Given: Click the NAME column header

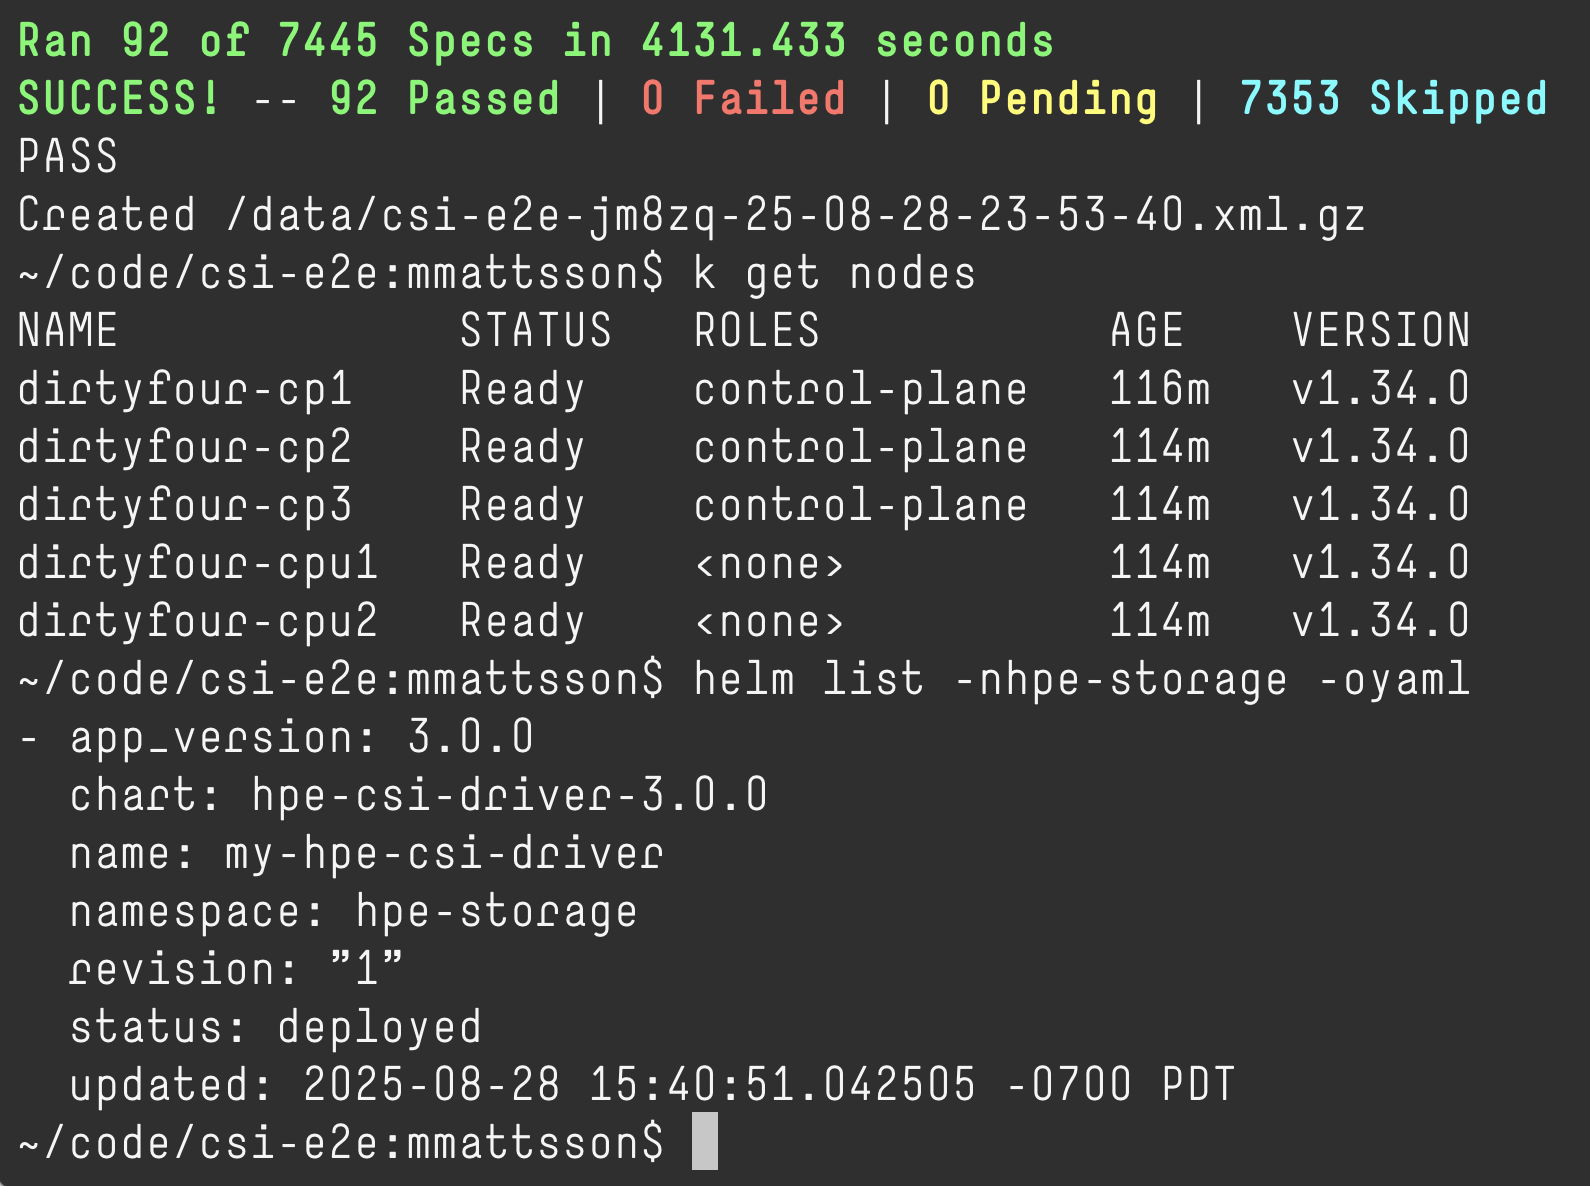Looking at the screenshot, I should click(68, 331).
